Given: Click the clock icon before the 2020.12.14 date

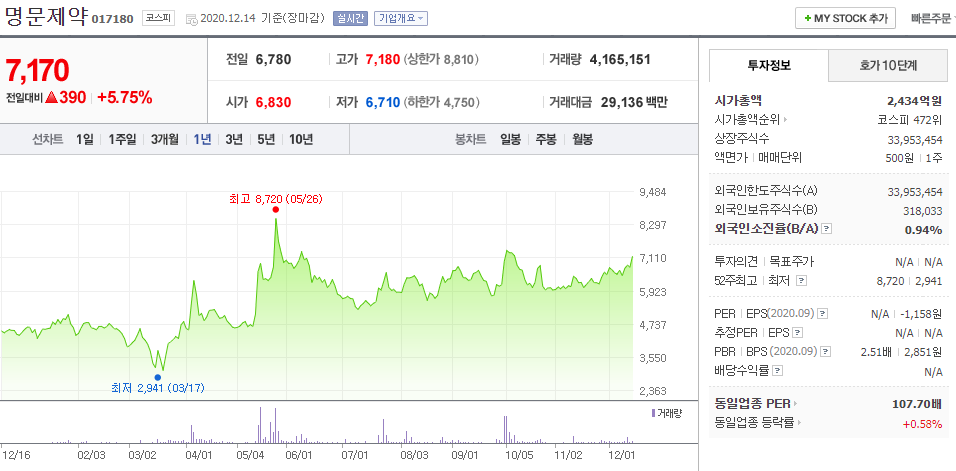Looking at the screenshot, I should (x=191, y=19).
